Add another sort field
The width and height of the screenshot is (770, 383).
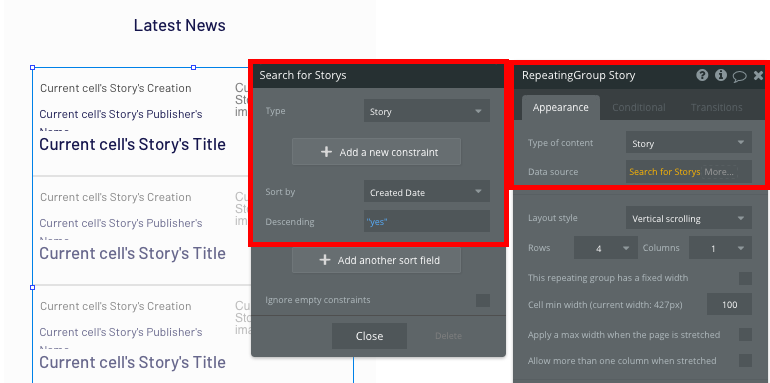tap(376, 260)
